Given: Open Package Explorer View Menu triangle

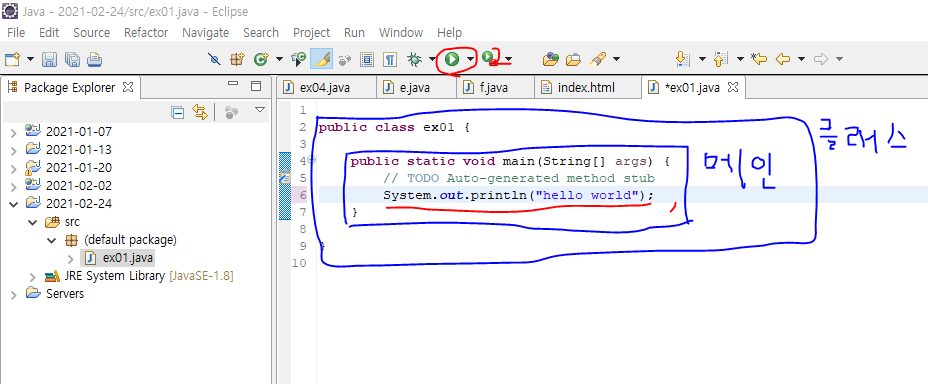Looking at the screenshot, I should 259,110.
